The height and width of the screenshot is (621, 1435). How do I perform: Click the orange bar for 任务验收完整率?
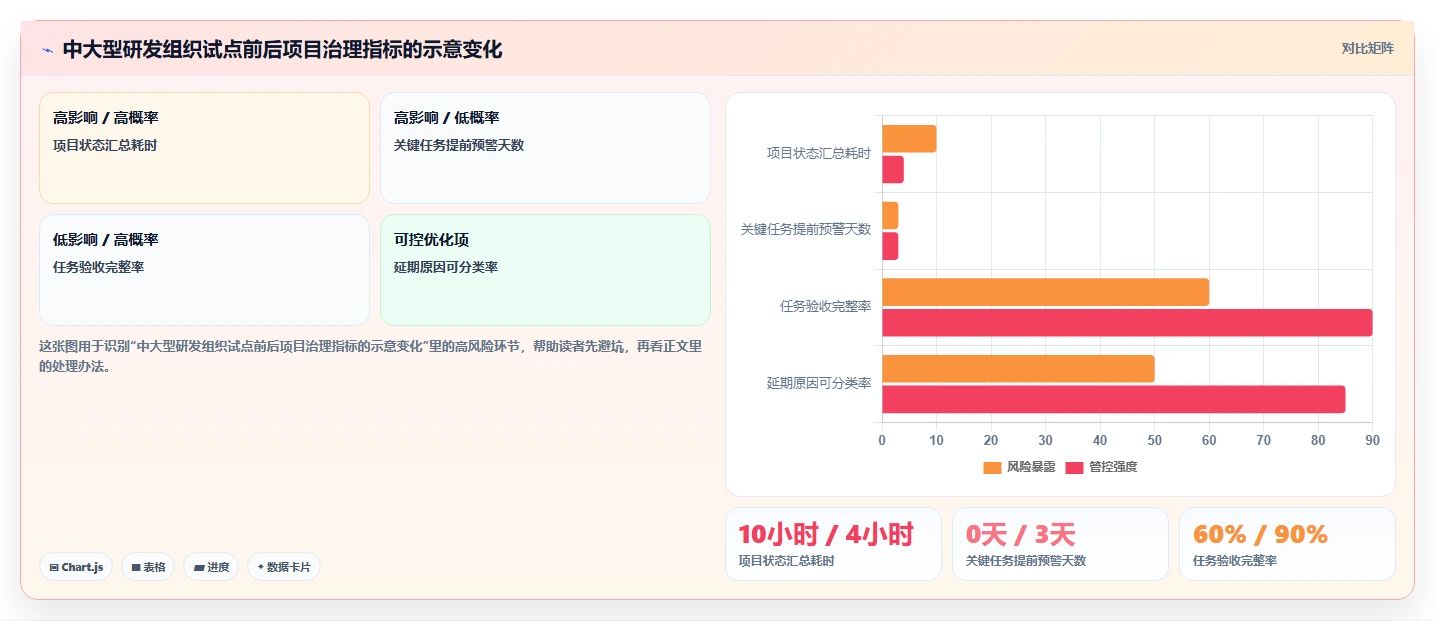1045,292
